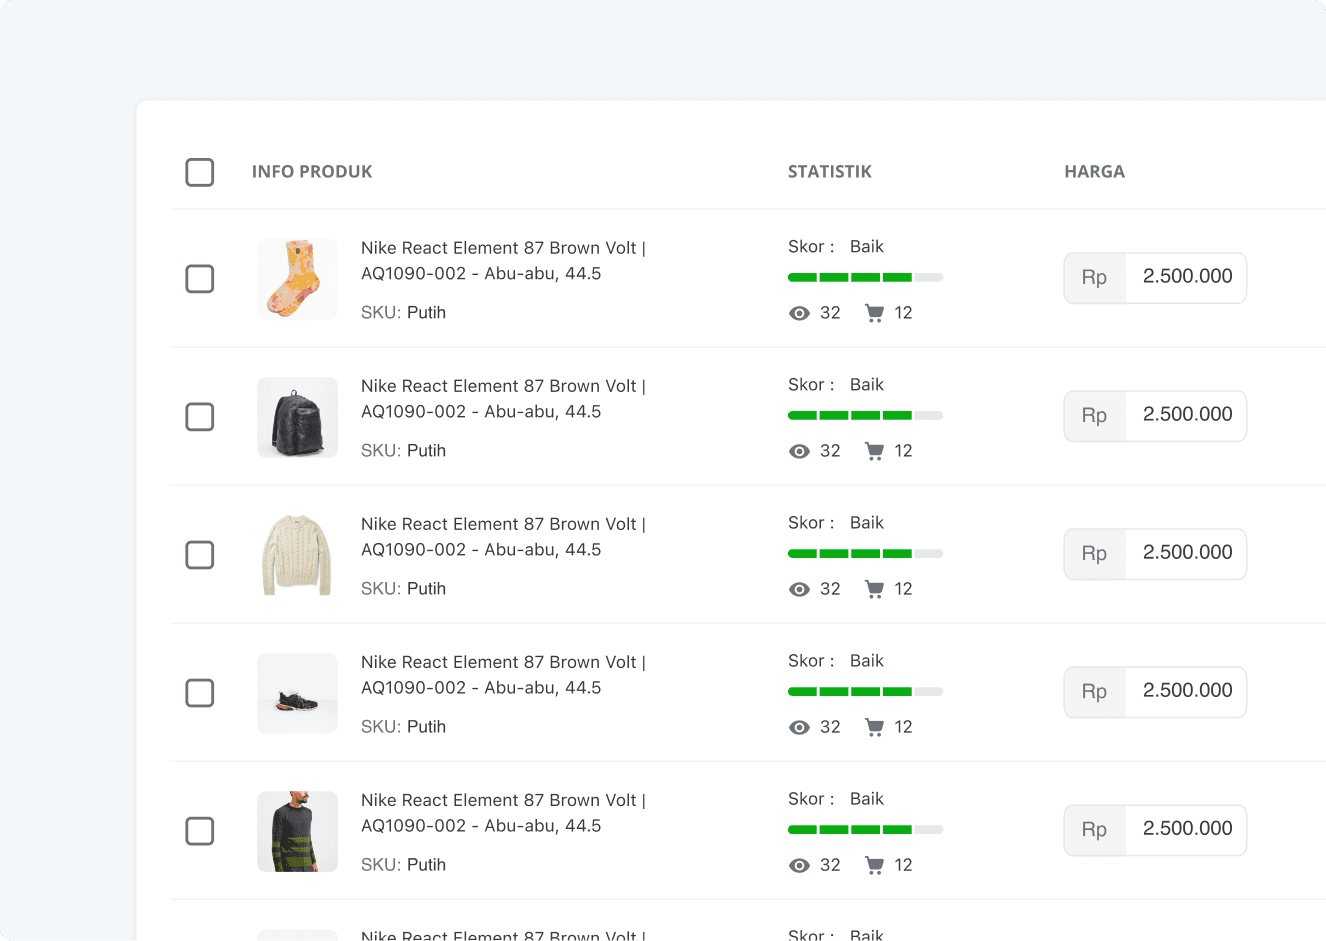Click the INFO PRODUK column header
This screenshot has height=941, width=1326.
pyautogui.click(x=312, y=172)
